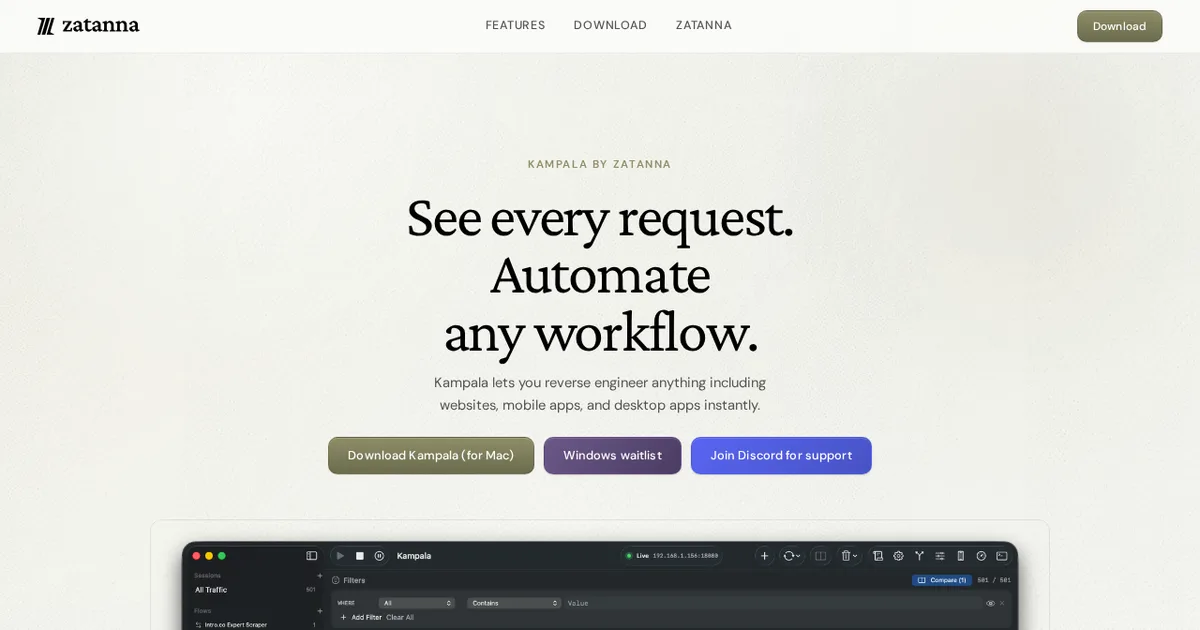Join the Windows waitlist
The width and height of the screenshot is (1200, 630).
click(x=612, y=455)
